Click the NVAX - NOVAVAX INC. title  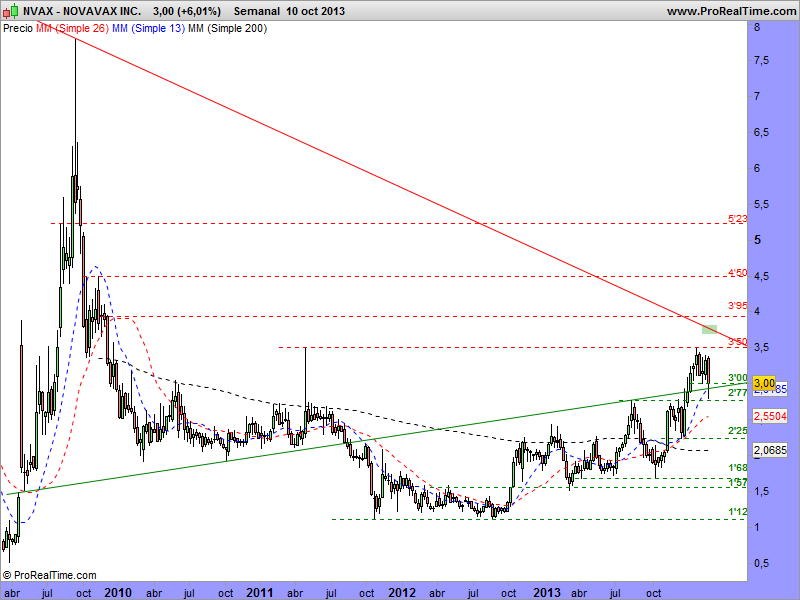click(82, 11)
